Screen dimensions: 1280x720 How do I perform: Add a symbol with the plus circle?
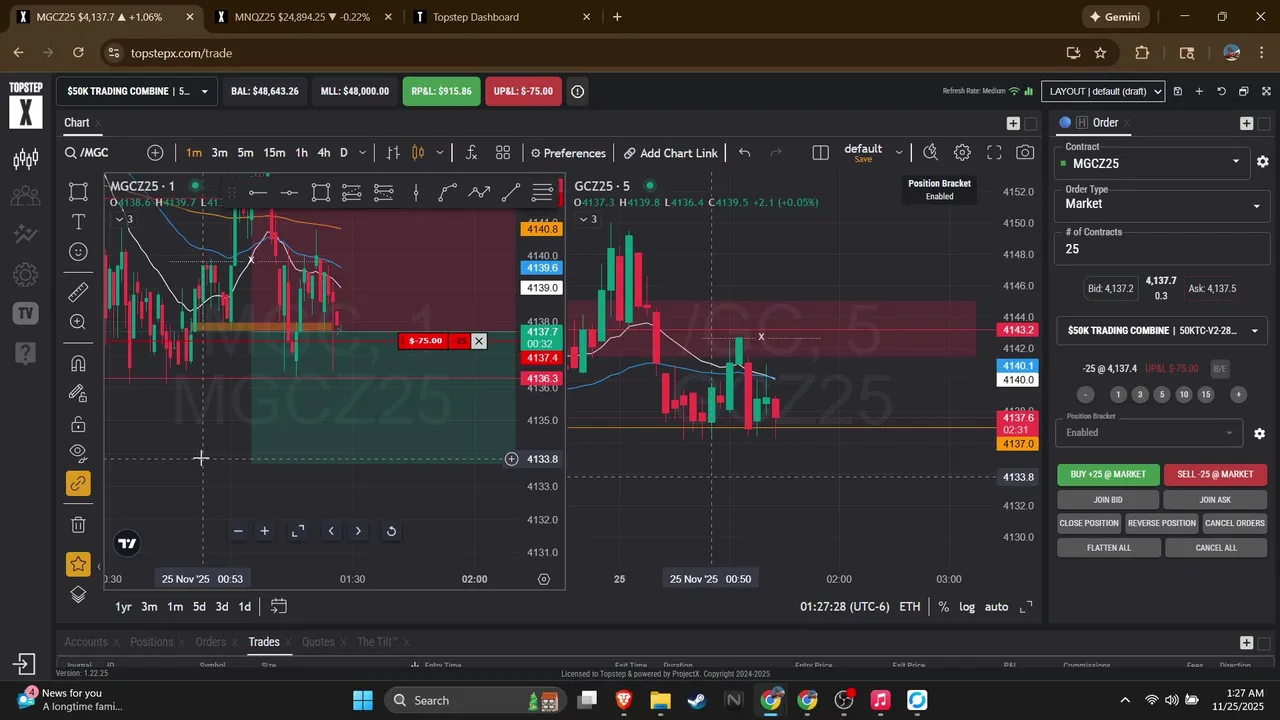tap(155, 153)
